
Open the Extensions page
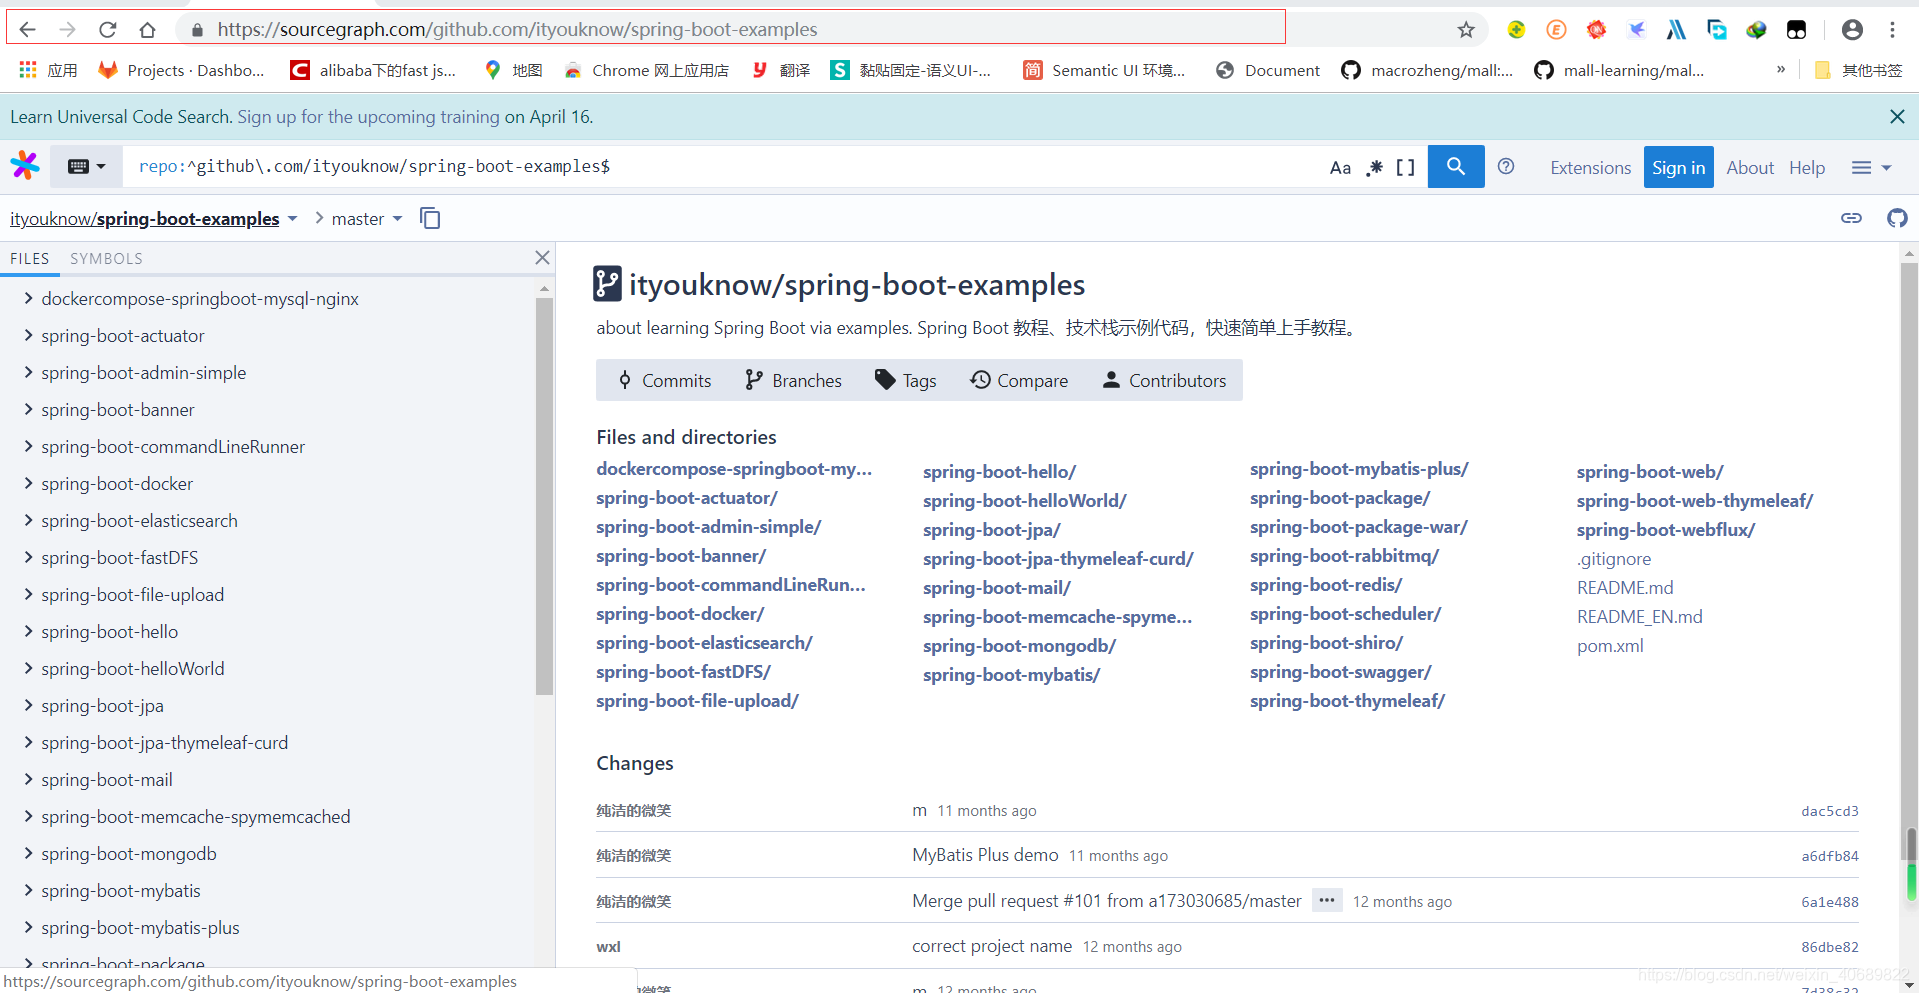(x=1590, y=168)
